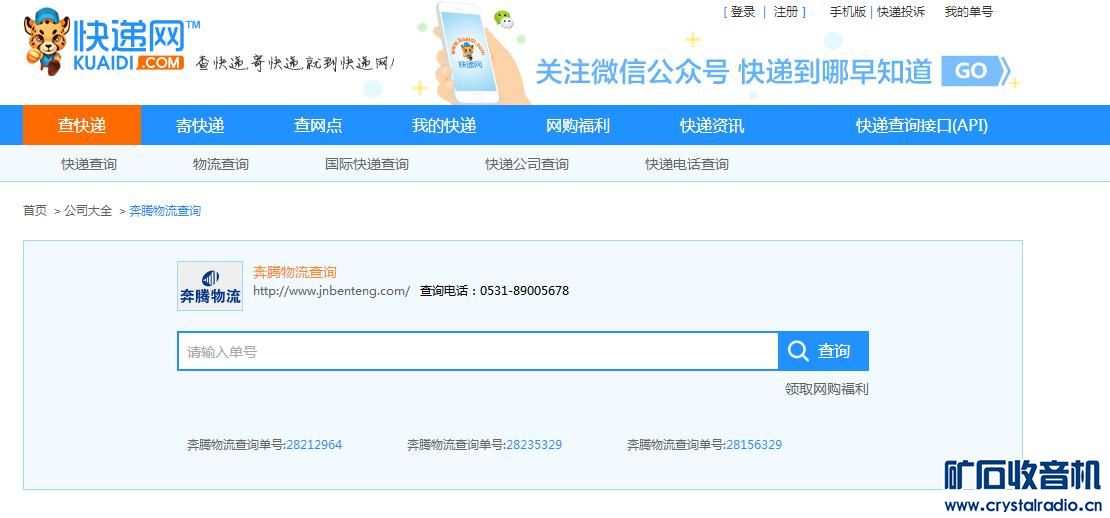Click the GO button on WeChat banner
The height and width of the screenshot is (518, 1110).
click(977, 71)
